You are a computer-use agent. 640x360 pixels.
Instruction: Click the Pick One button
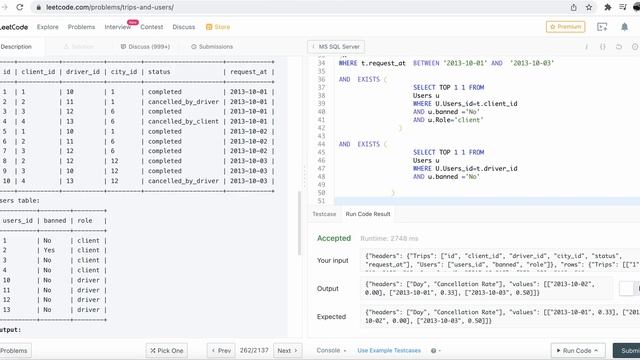167,351
